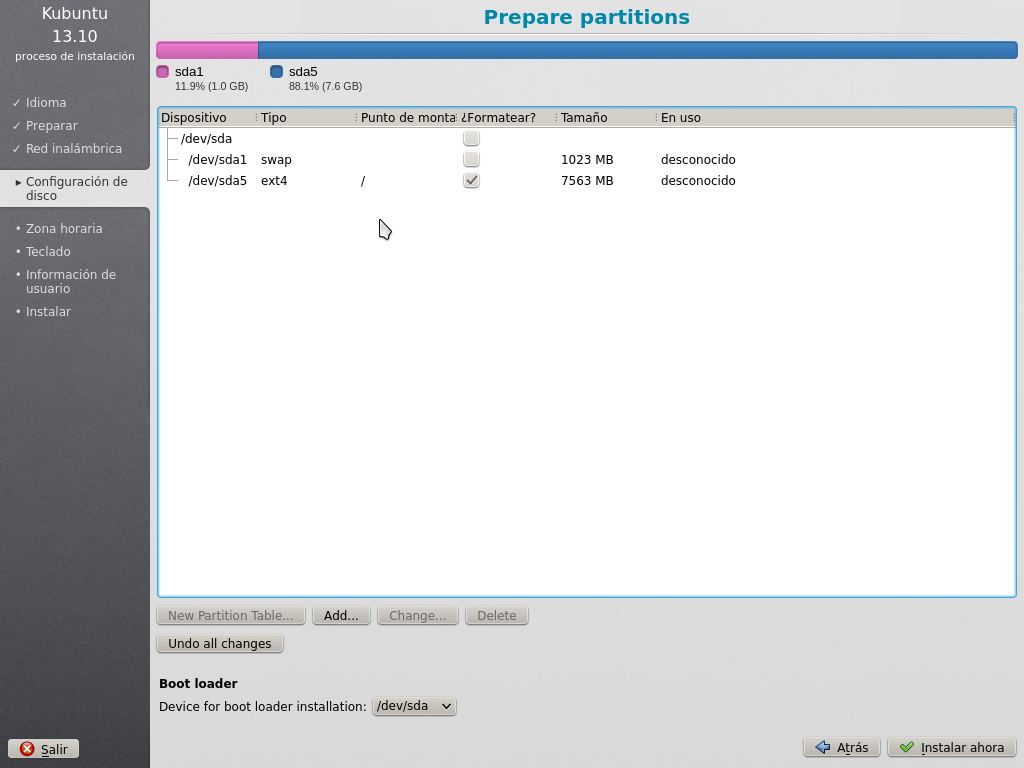Screen dimensions: 1024x768
Task: Toggle the format checkbox for /dev/sda
Action: point(471,139)
